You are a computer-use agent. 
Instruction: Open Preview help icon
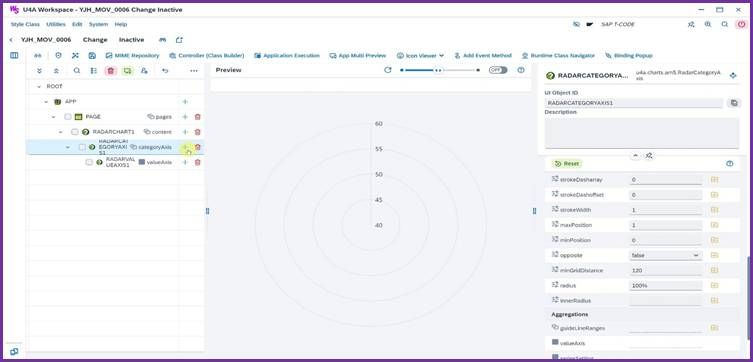(x=521, y=70)
